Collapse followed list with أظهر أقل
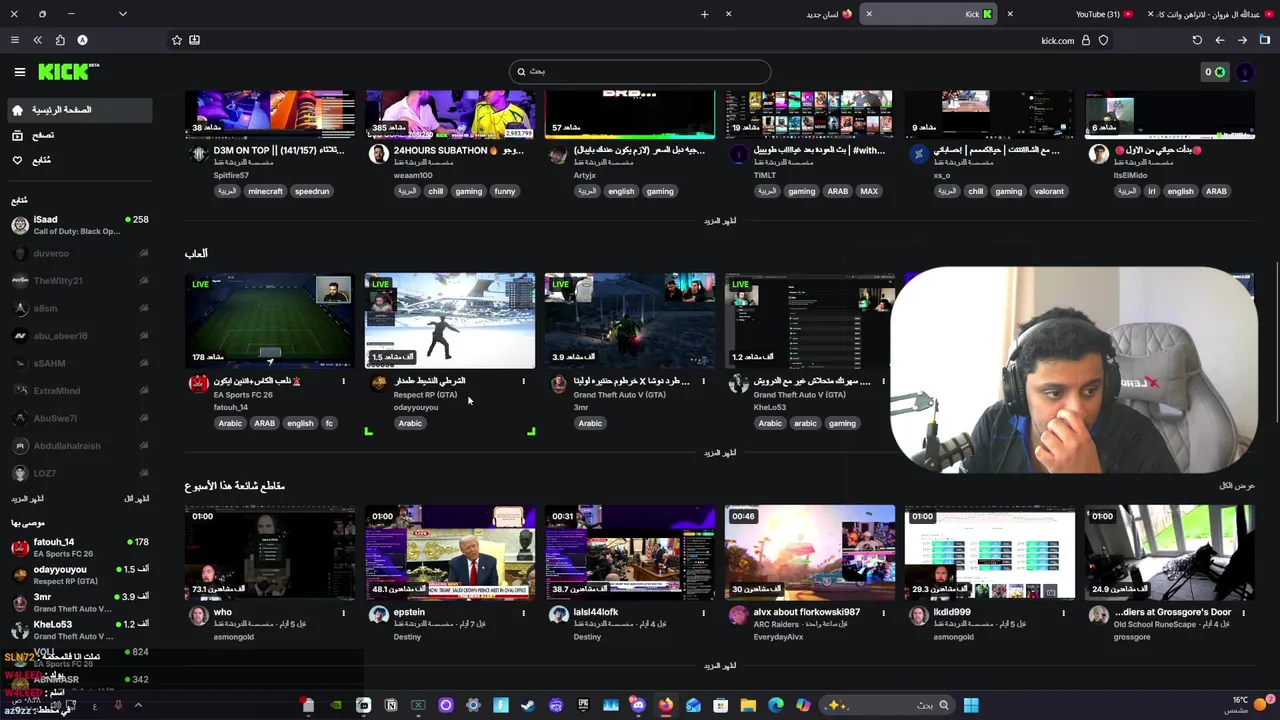 coord(136,498)
